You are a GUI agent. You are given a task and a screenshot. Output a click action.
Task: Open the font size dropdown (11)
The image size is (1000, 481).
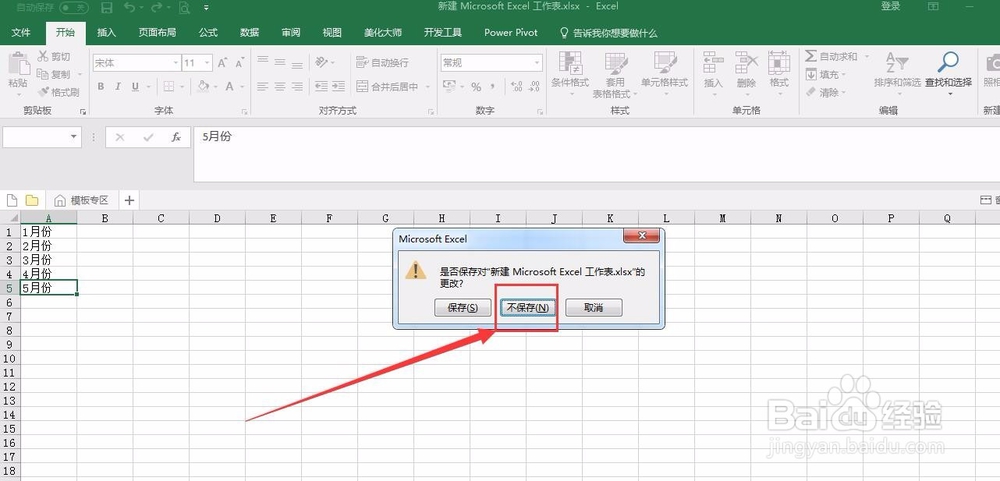tap(207, 63)
